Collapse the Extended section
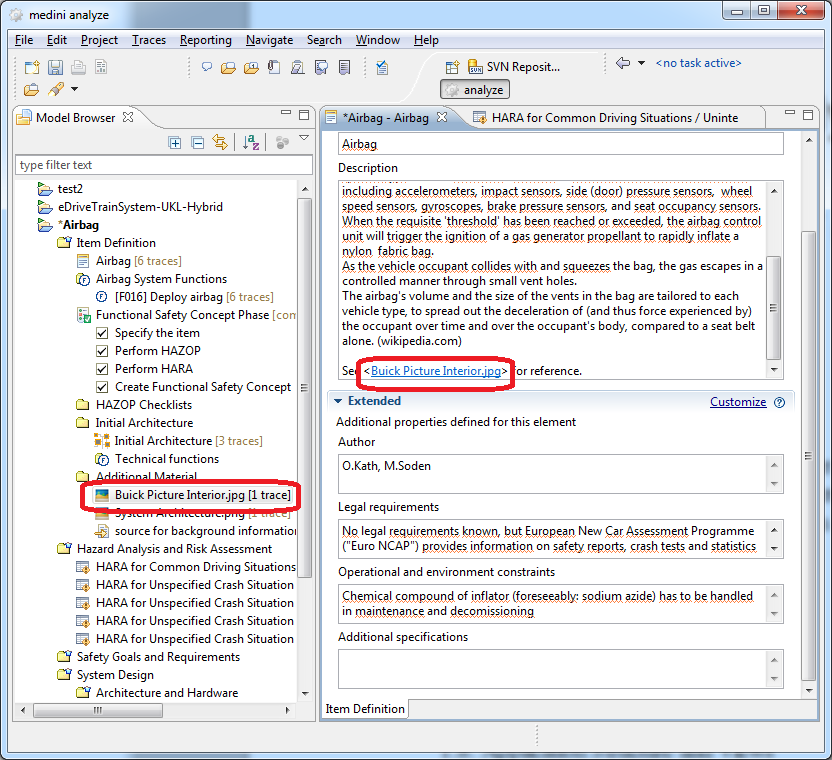The width and height of the screenshot is (832, 760). click(x=336, y=401)
